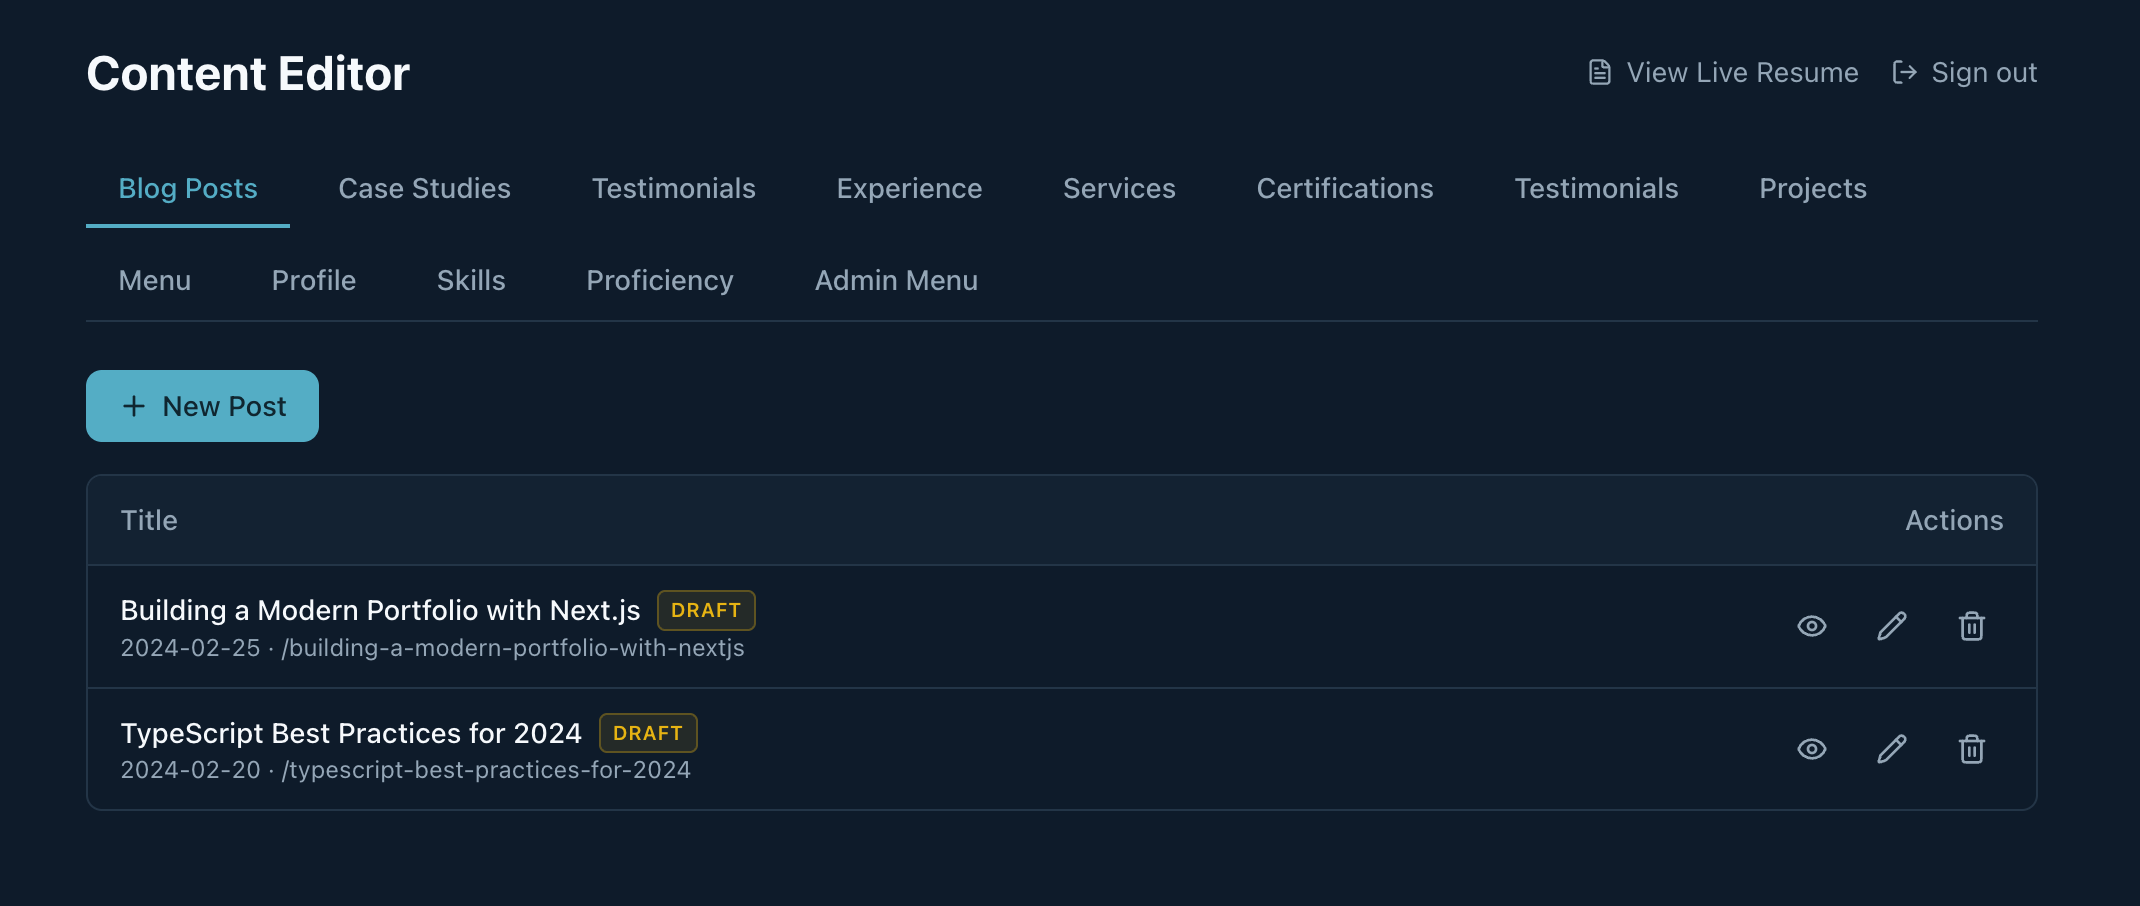The width and height of the screenshot is (2140, 906).
Task: Open the Testimonials tab next to Case Studies
Action: [673, 188]
